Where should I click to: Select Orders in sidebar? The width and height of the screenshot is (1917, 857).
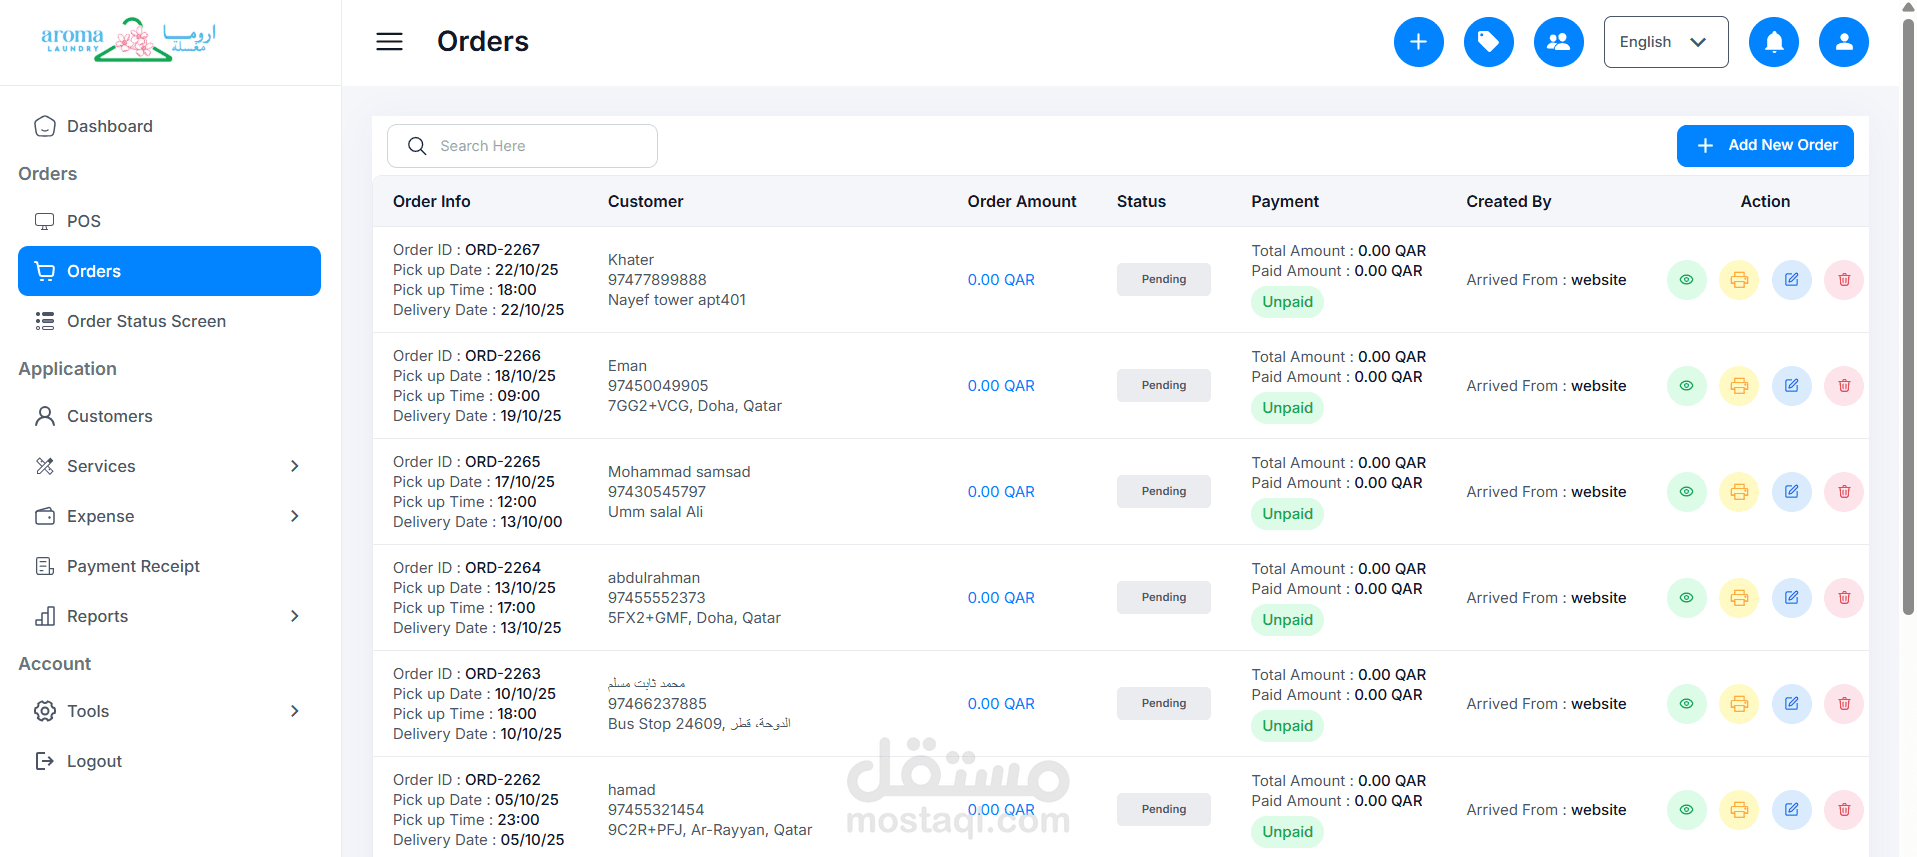[169, 271]
